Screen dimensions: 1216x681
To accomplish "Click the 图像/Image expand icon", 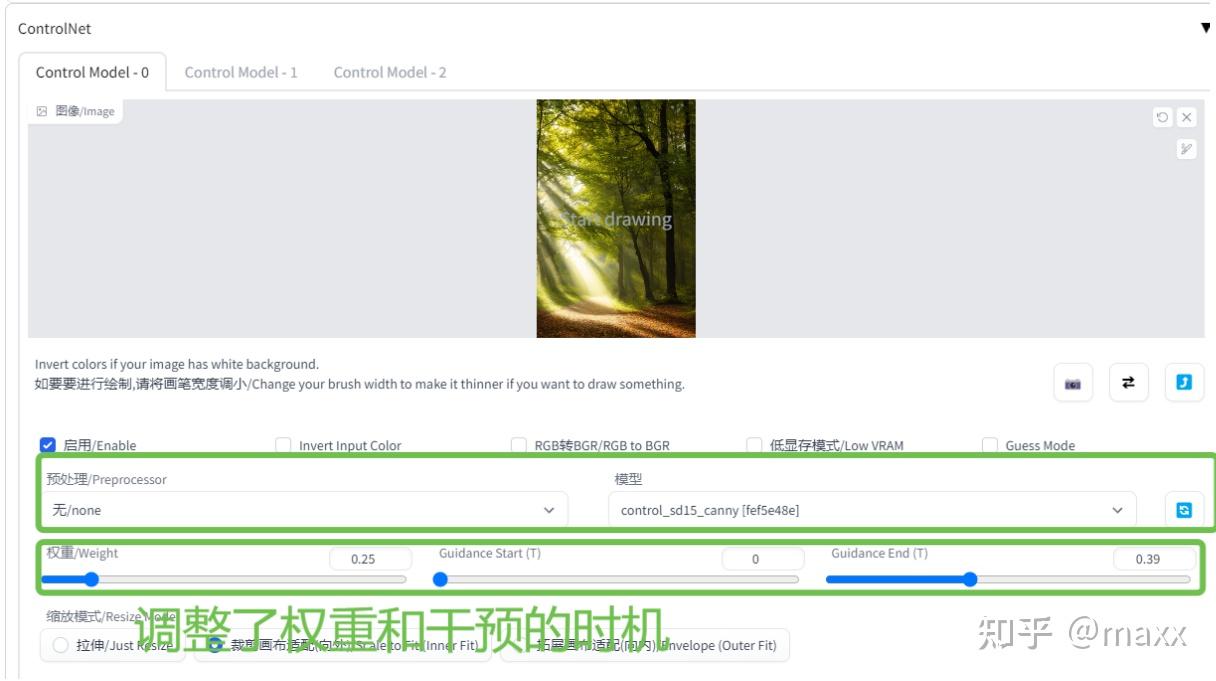I will (41, 111).
